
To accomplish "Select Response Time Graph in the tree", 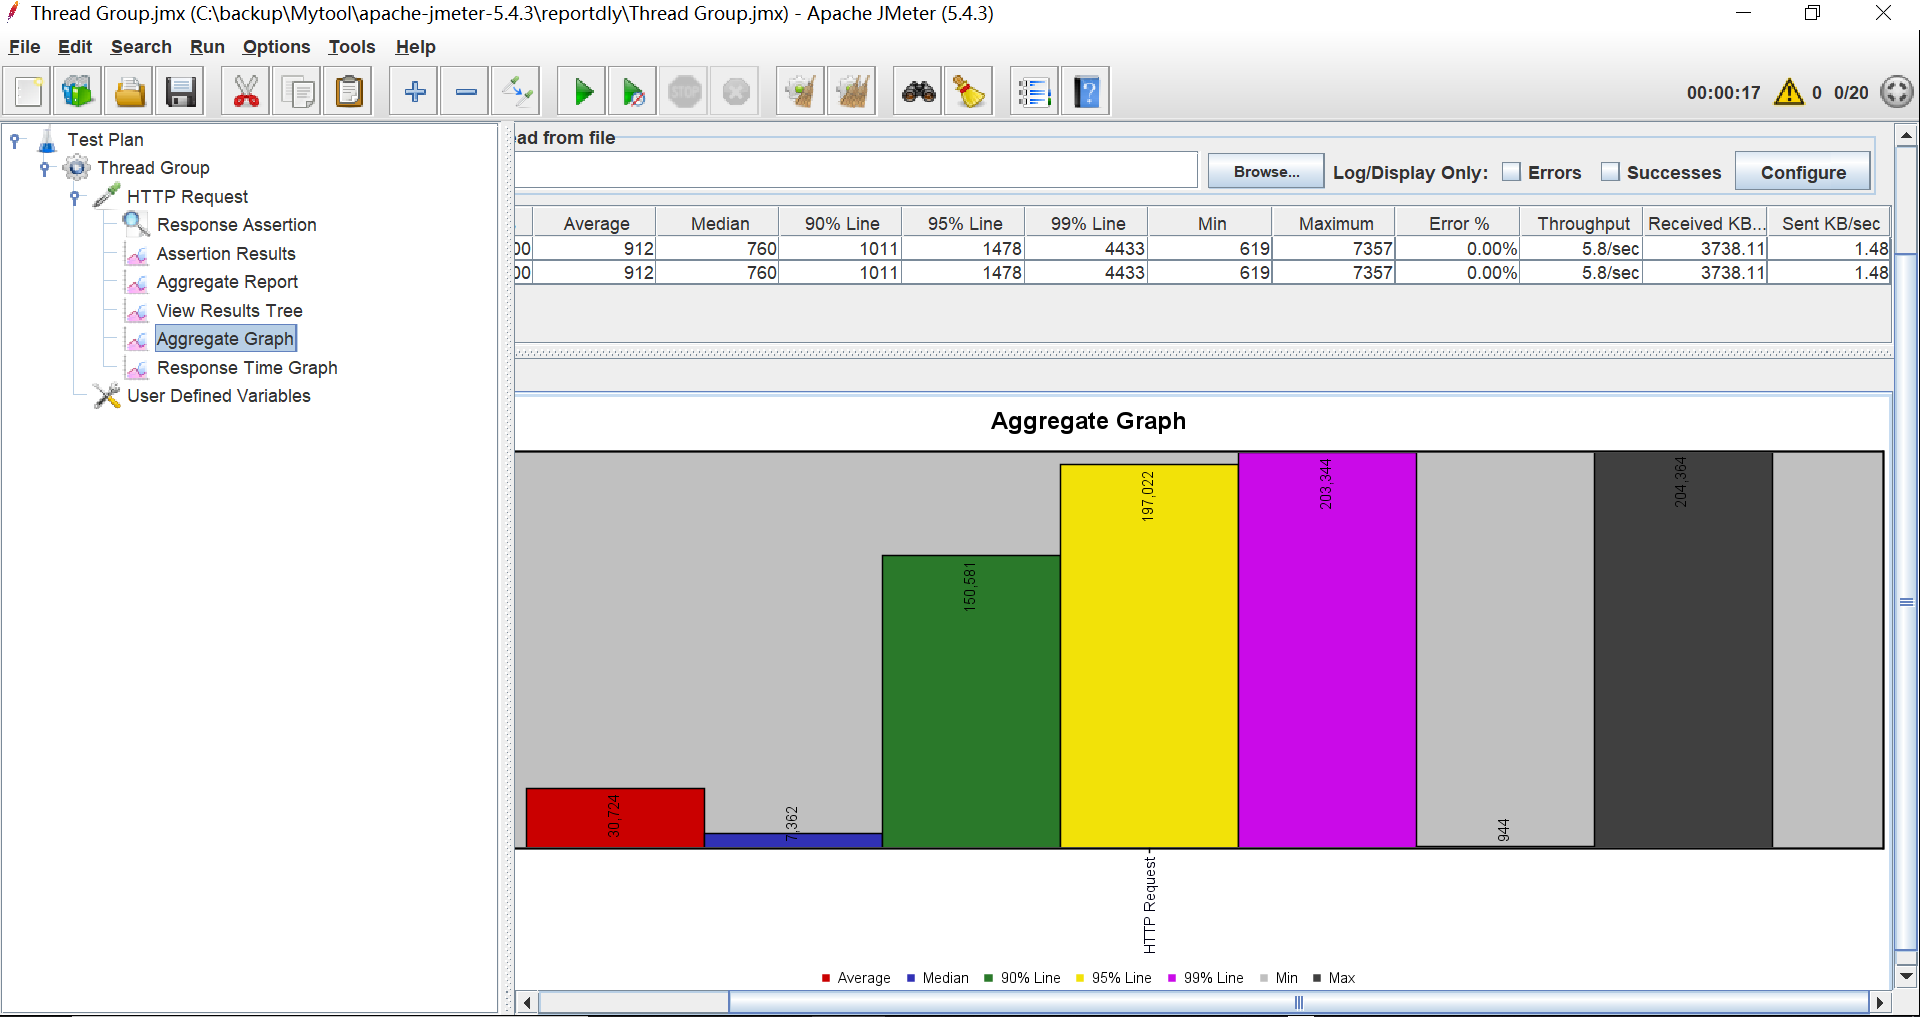I will click(x=247, y=368).
